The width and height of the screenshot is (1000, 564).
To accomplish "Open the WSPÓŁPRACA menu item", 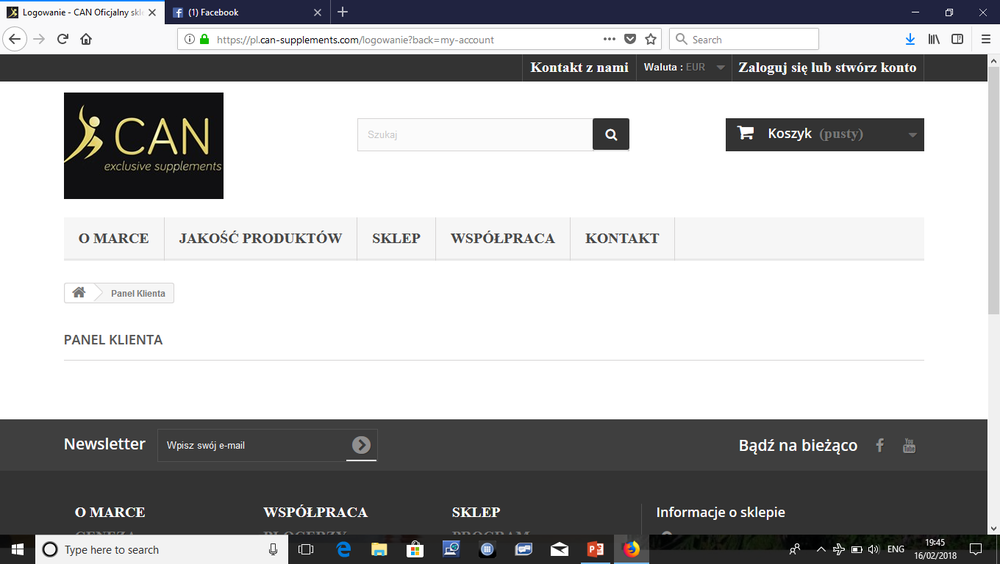I will (x=503, y=238).
